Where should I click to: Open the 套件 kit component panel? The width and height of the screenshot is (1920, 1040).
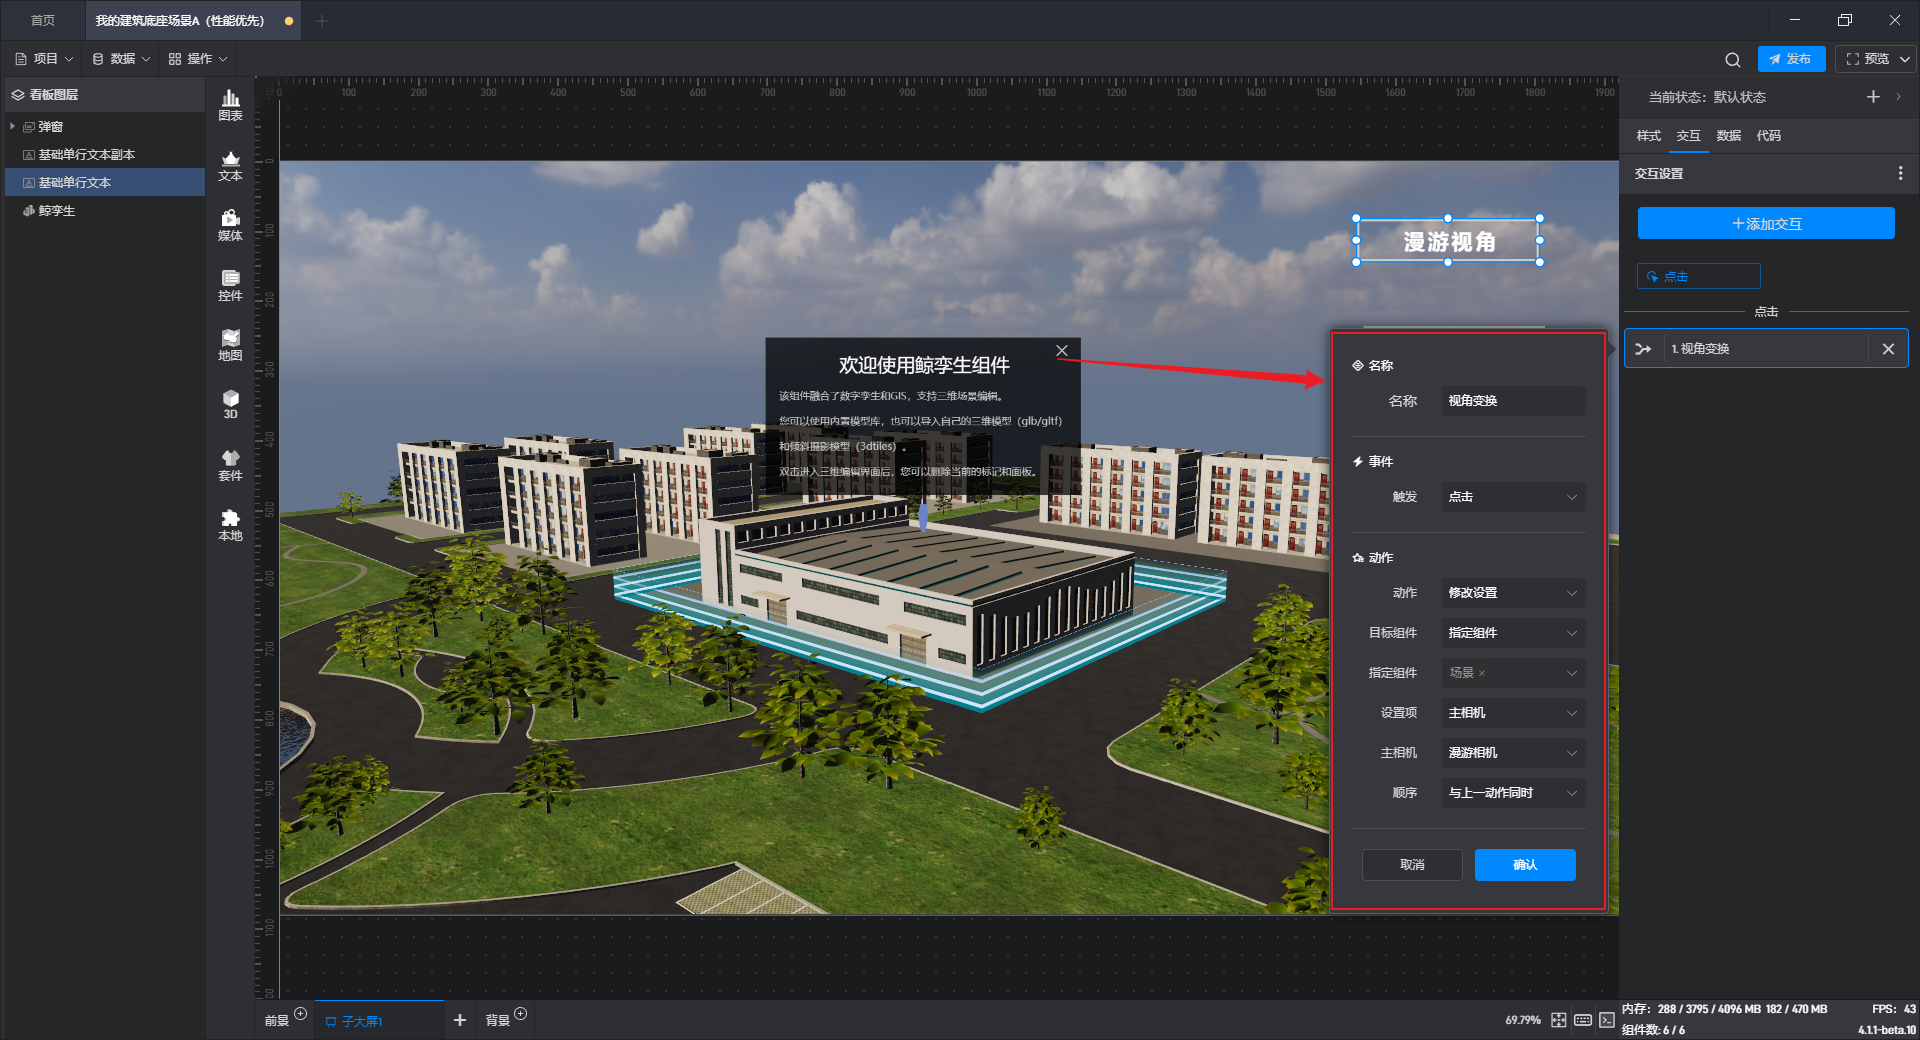(230, 465)
